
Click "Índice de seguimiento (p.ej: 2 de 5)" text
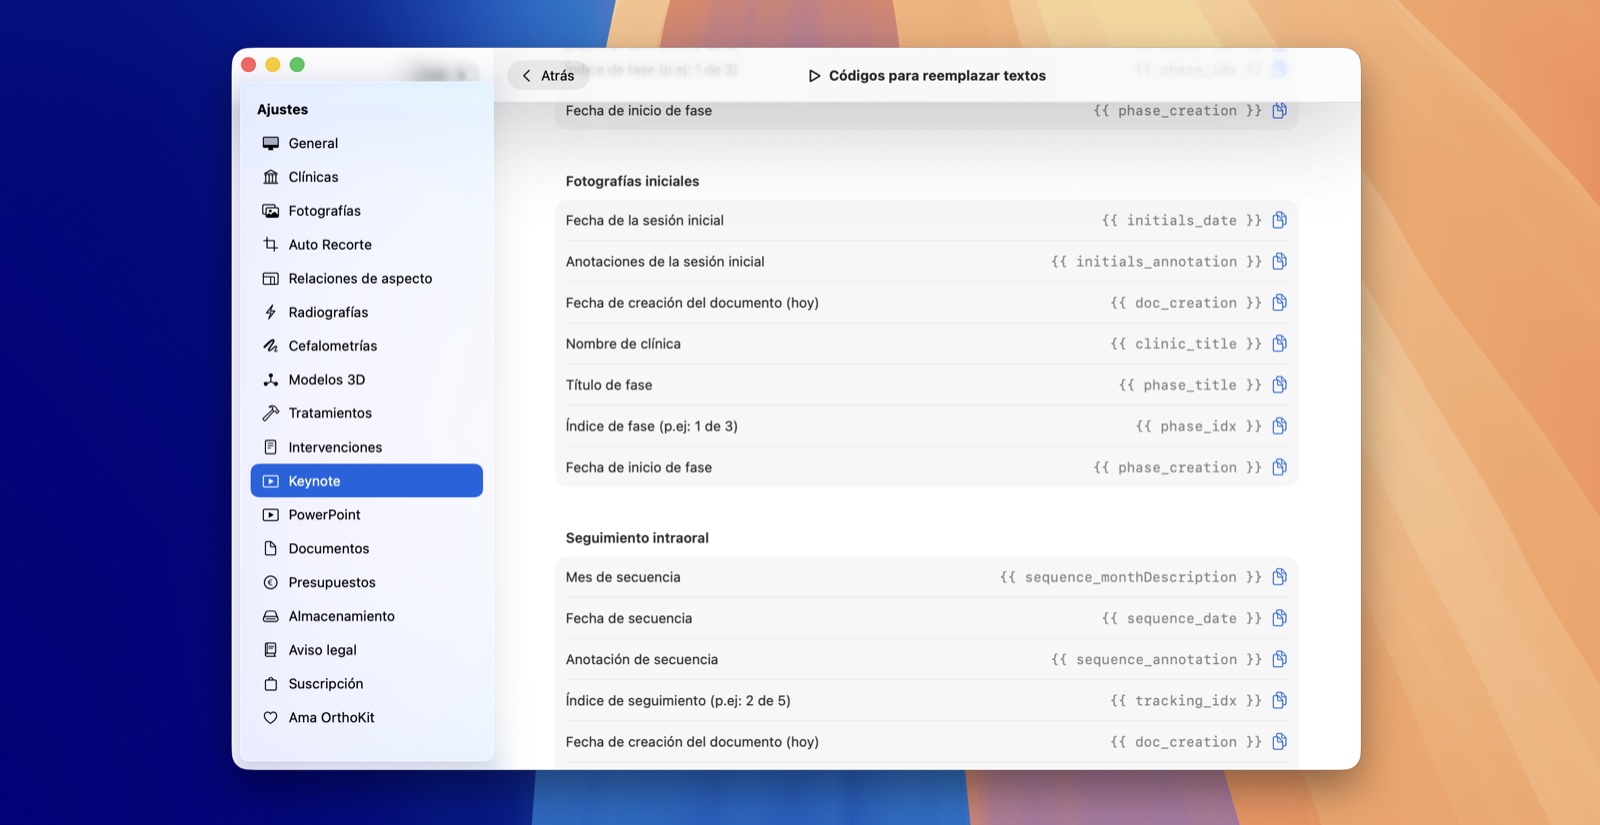point(678,700)
